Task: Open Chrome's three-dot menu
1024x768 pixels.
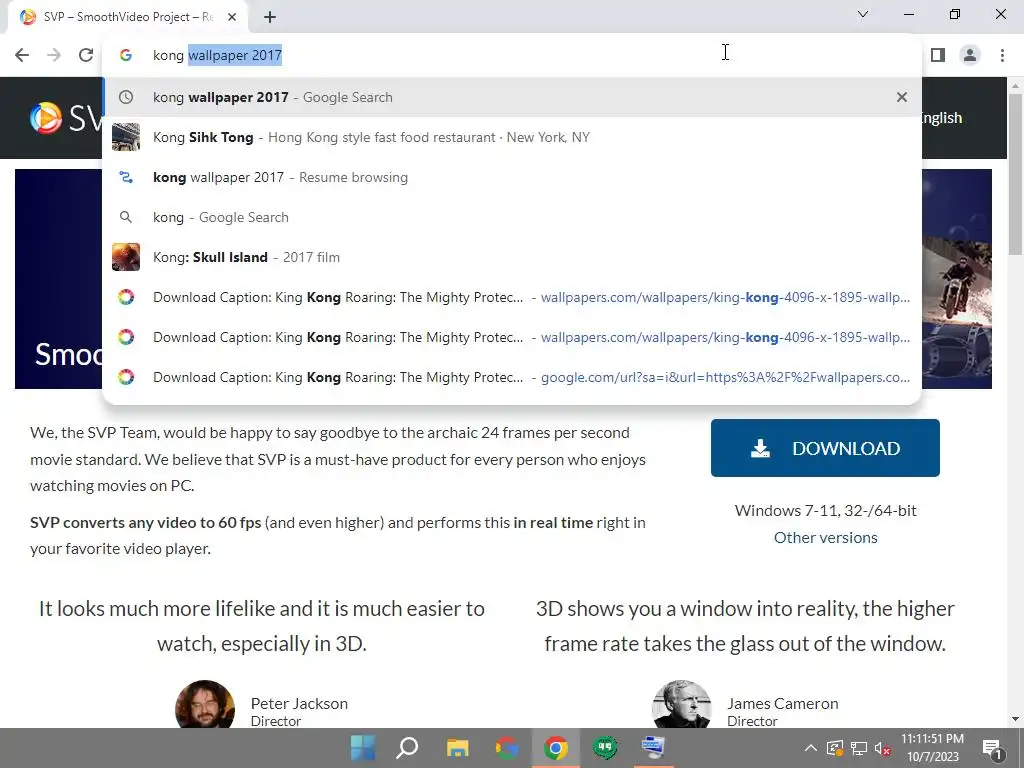Action: tap(1002, 55)
